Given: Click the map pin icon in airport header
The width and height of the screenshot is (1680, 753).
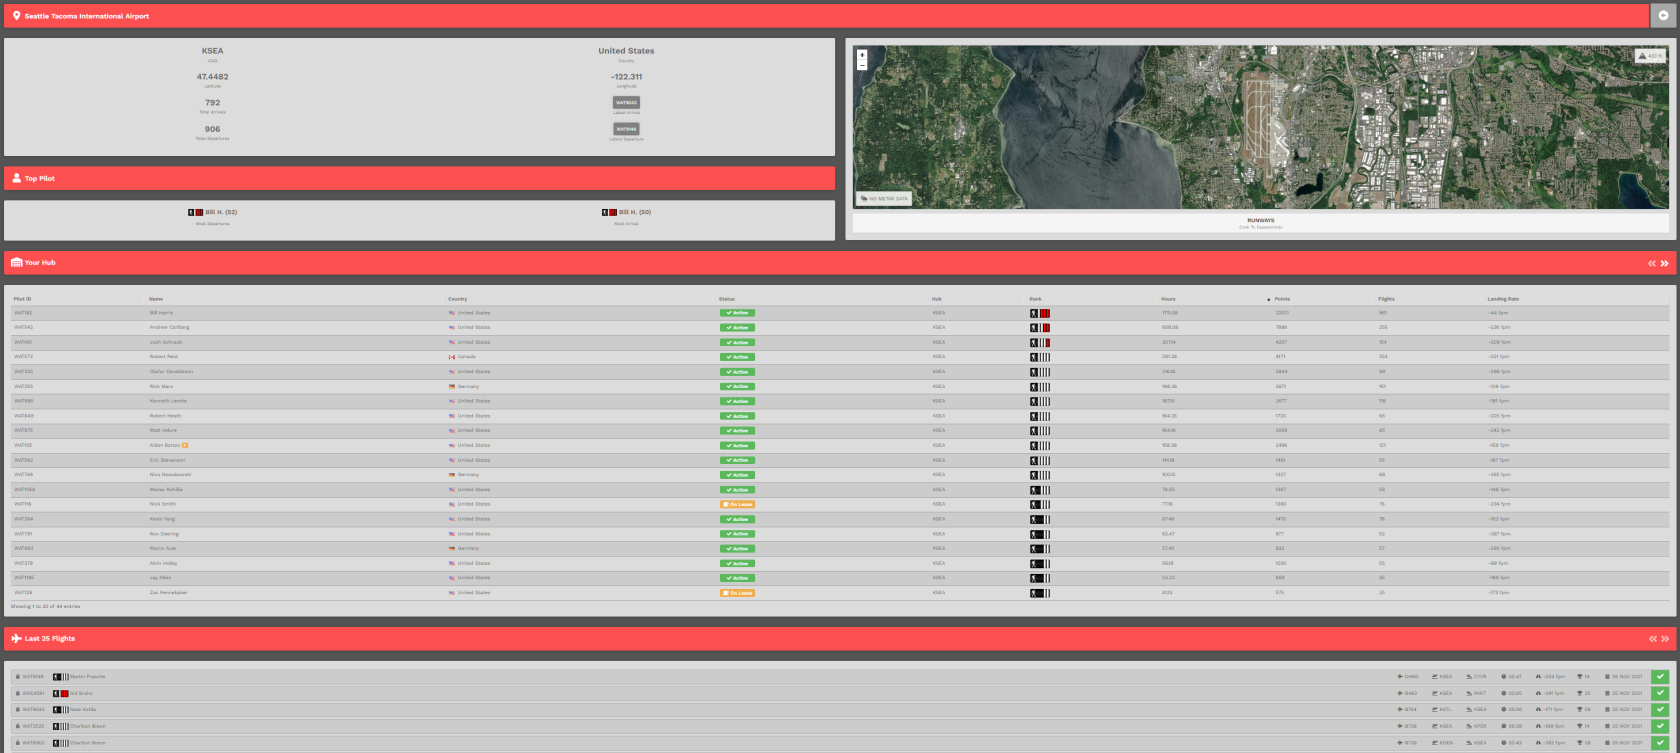Looking at the screenshot, I should 16,15.
